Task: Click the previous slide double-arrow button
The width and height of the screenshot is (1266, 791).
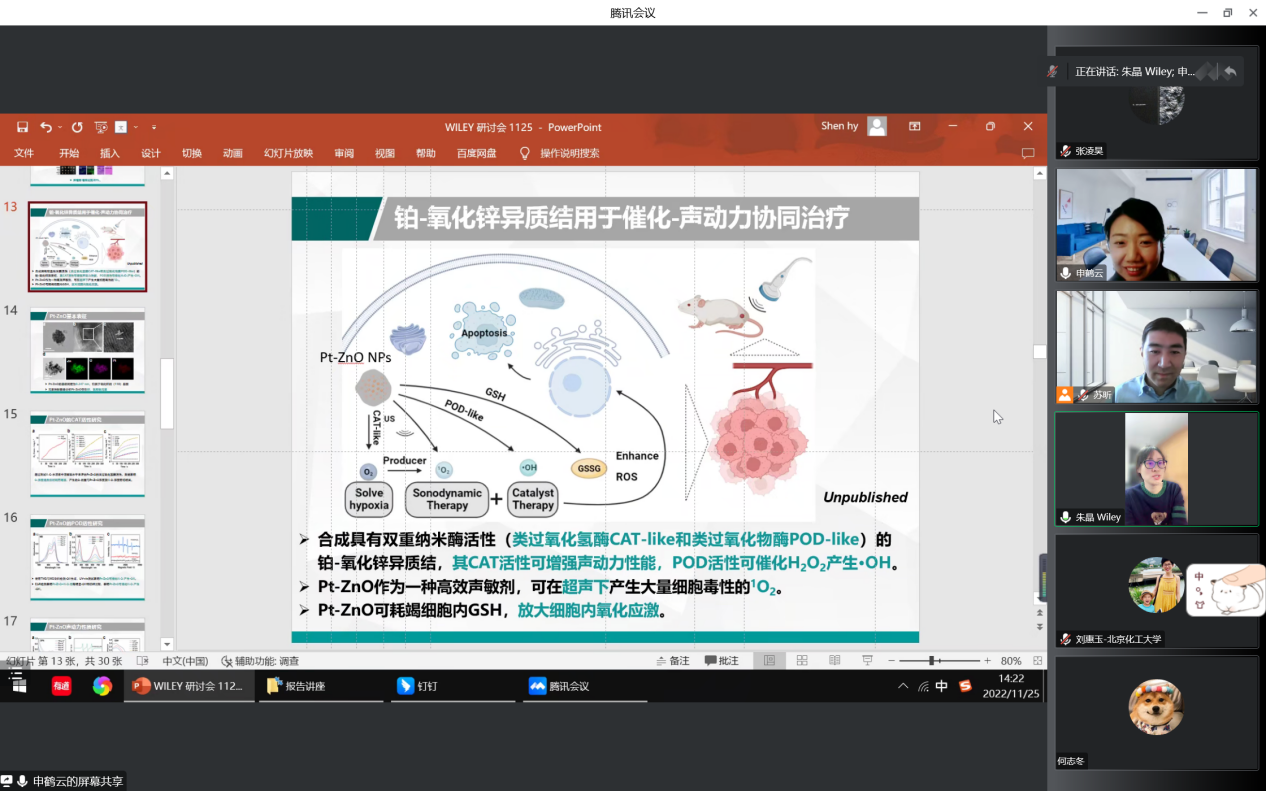Action: [x=1040, y=612]
